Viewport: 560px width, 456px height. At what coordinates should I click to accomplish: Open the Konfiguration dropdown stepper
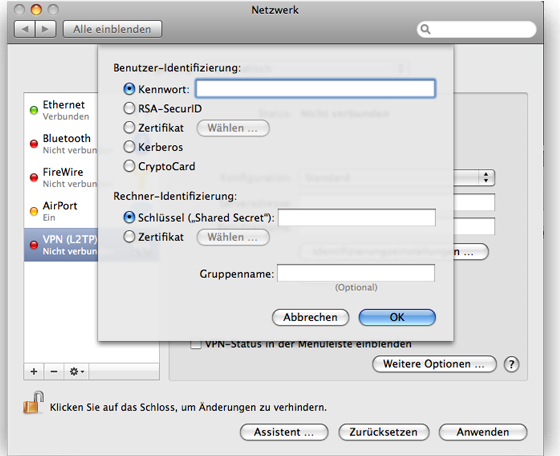[x=486, y=177]
